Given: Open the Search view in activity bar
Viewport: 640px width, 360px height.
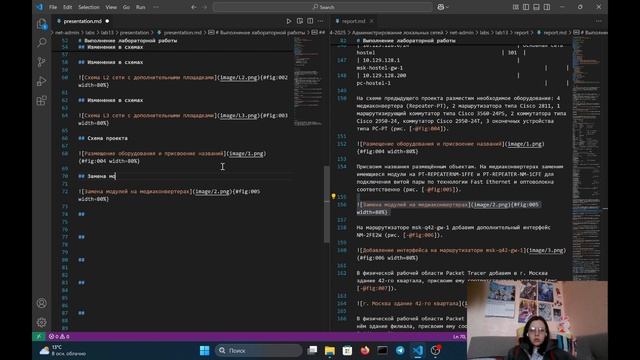Looking at the screenshot, I should 42,42.
